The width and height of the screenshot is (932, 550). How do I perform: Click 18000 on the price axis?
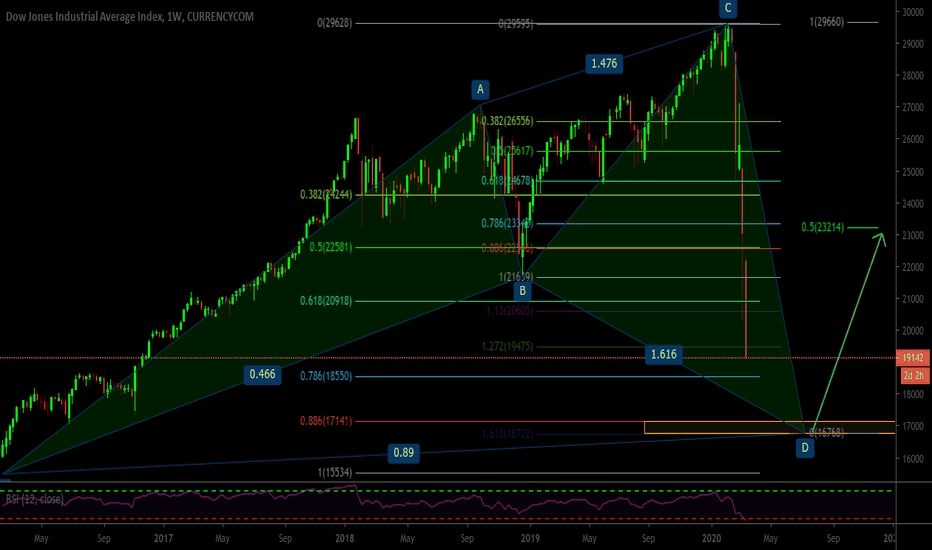(912, 394)
